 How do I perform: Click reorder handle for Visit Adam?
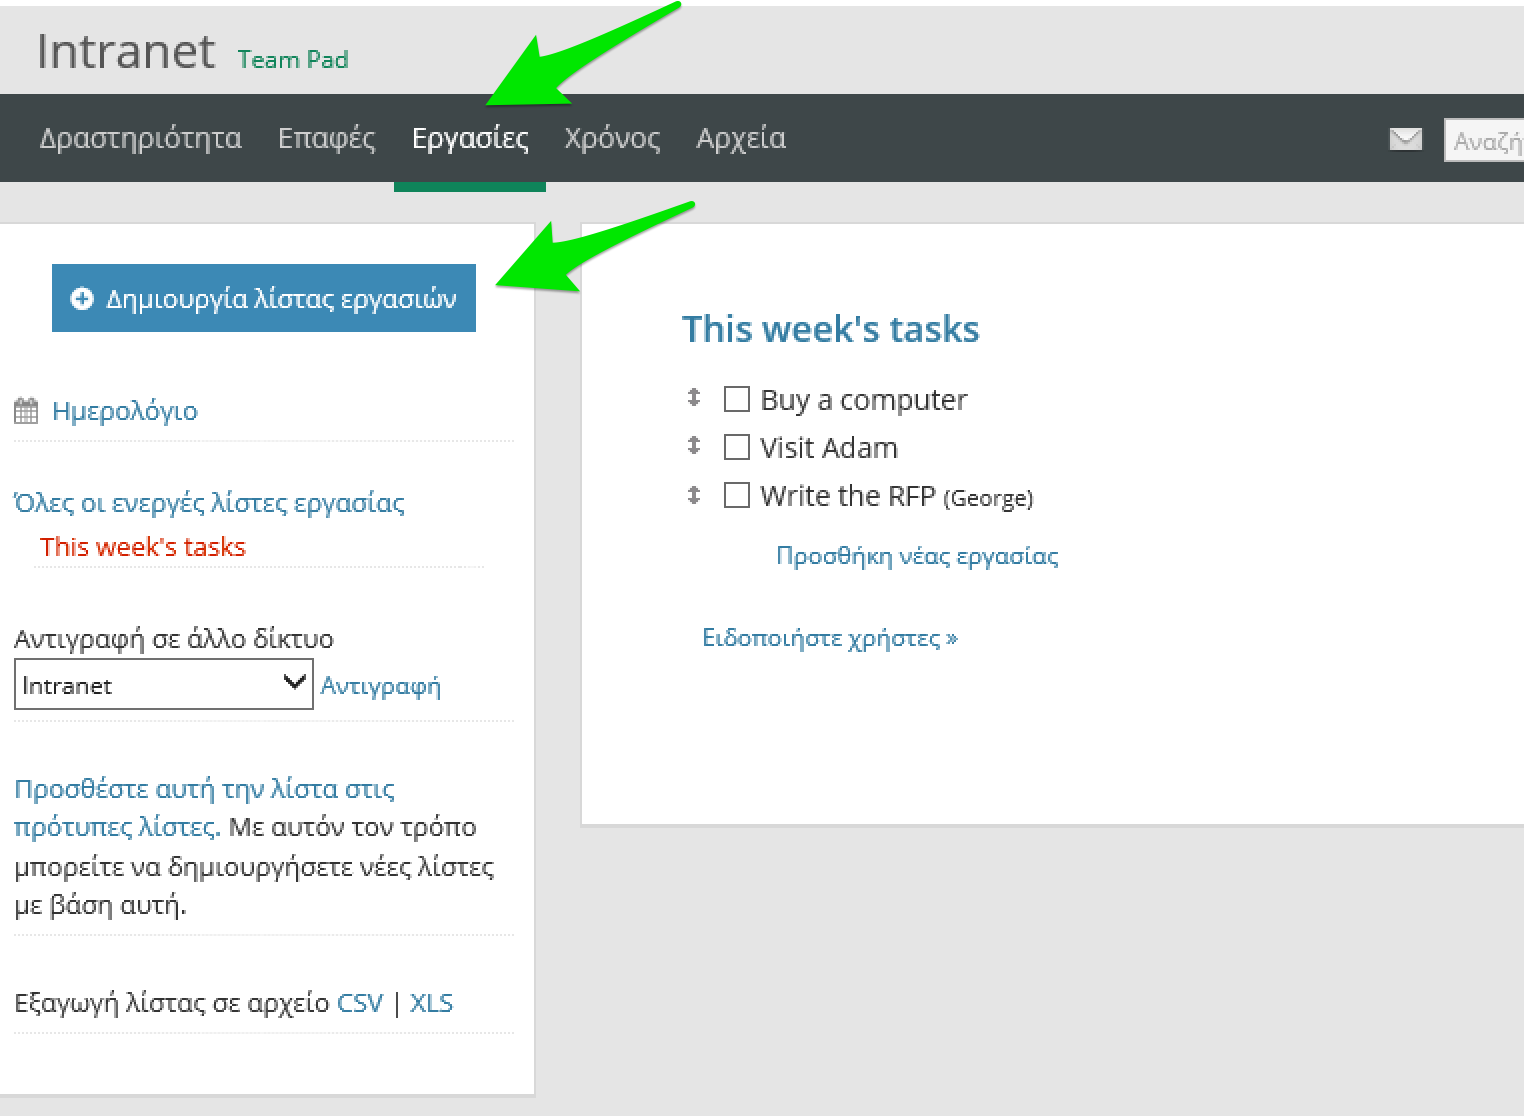coord(694,446)
